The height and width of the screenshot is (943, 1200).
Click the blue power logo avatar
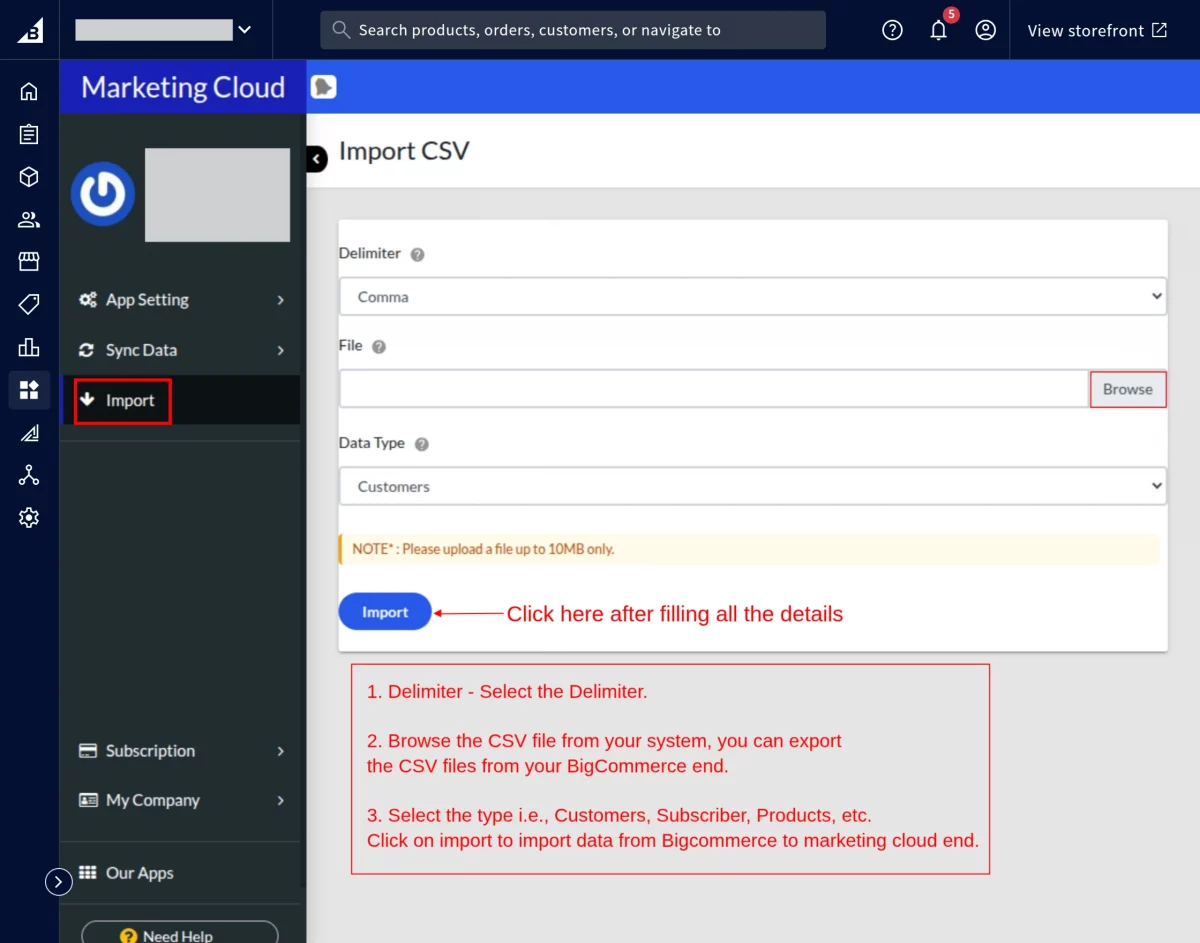[x=103, y=194]
